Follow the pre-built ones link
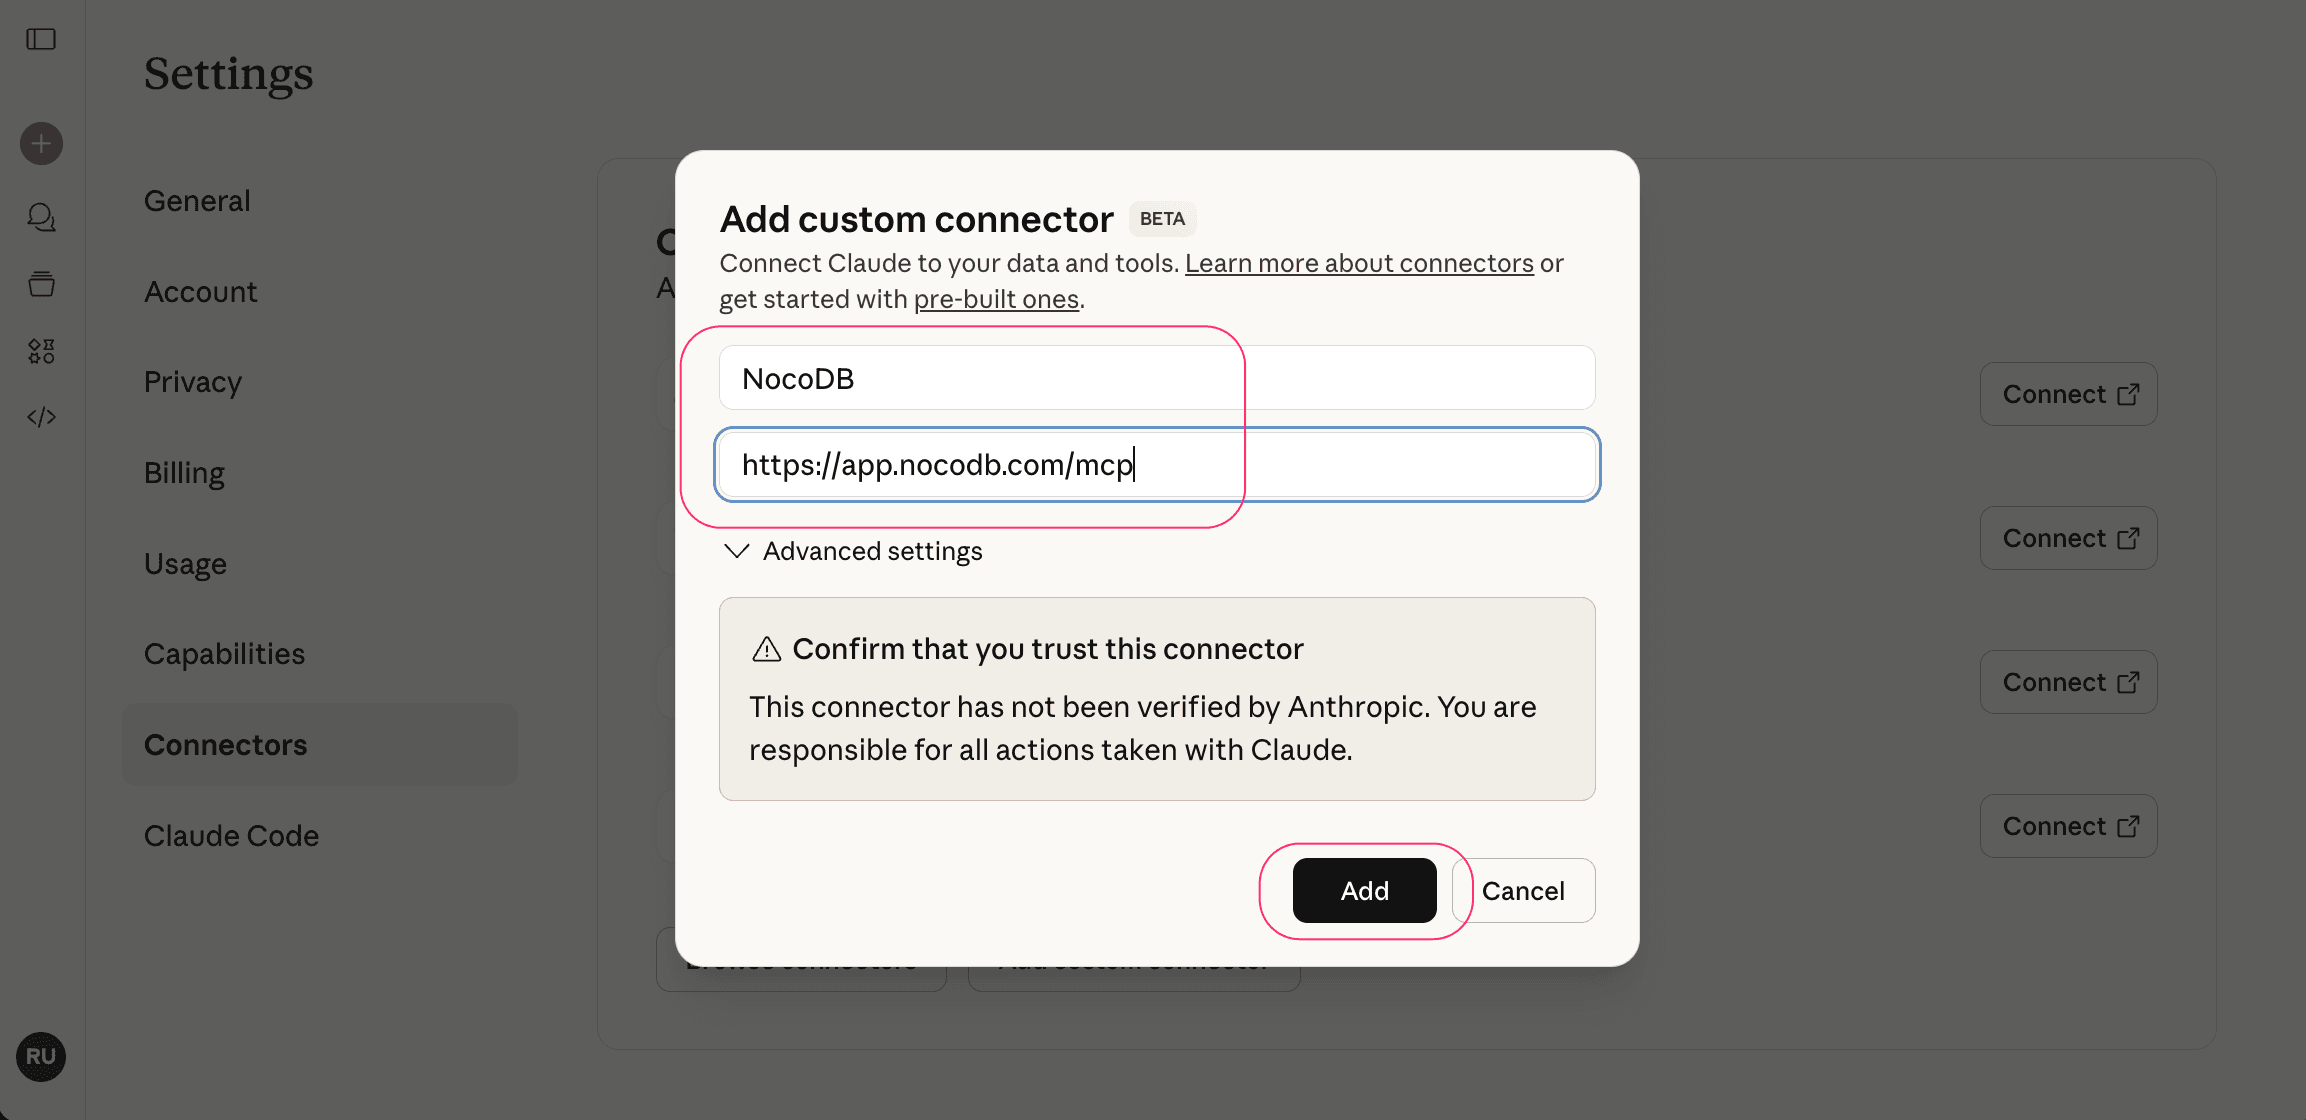2306x1120 pixels. click(996, 298)
